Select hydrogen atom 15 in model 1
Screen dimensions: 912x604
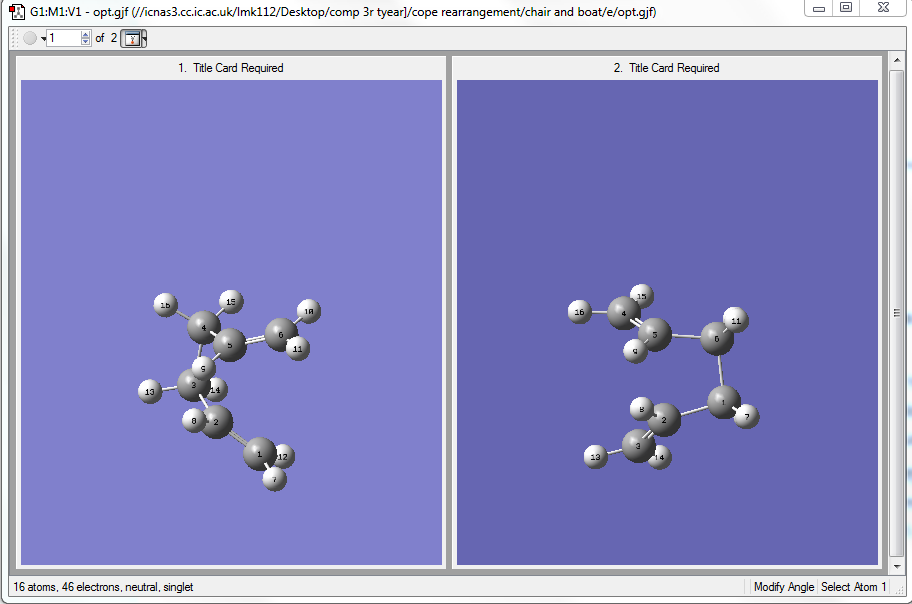[231, 301]
